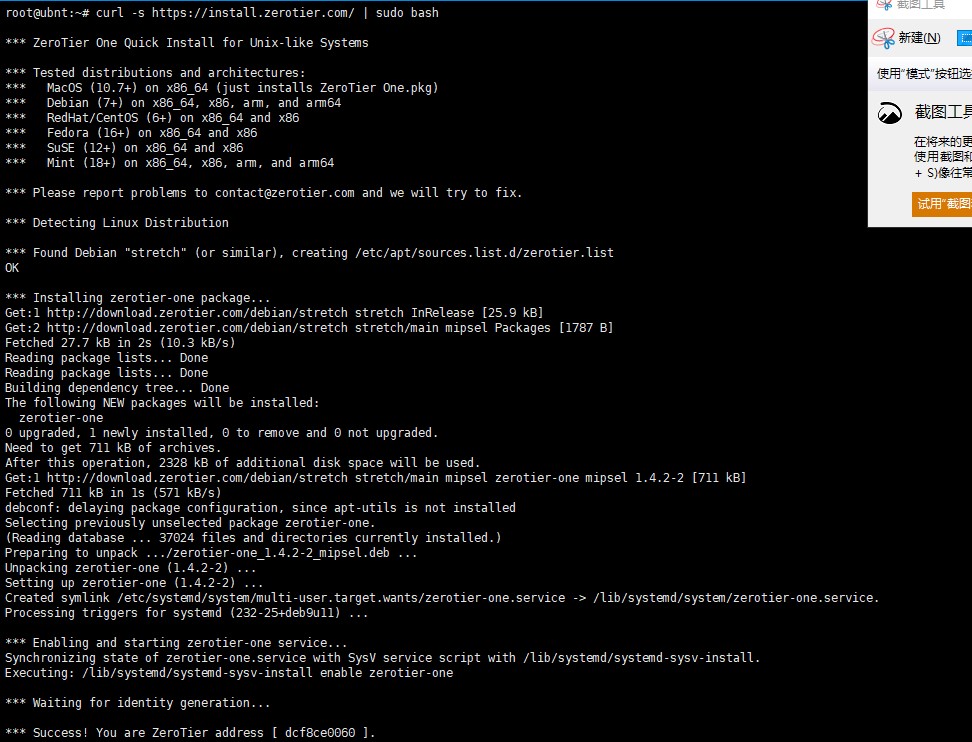Click the blue rectangular Mode snip icon
This screenshot has height=742, width=972.
pyautogui.click(x=965, y=38)
